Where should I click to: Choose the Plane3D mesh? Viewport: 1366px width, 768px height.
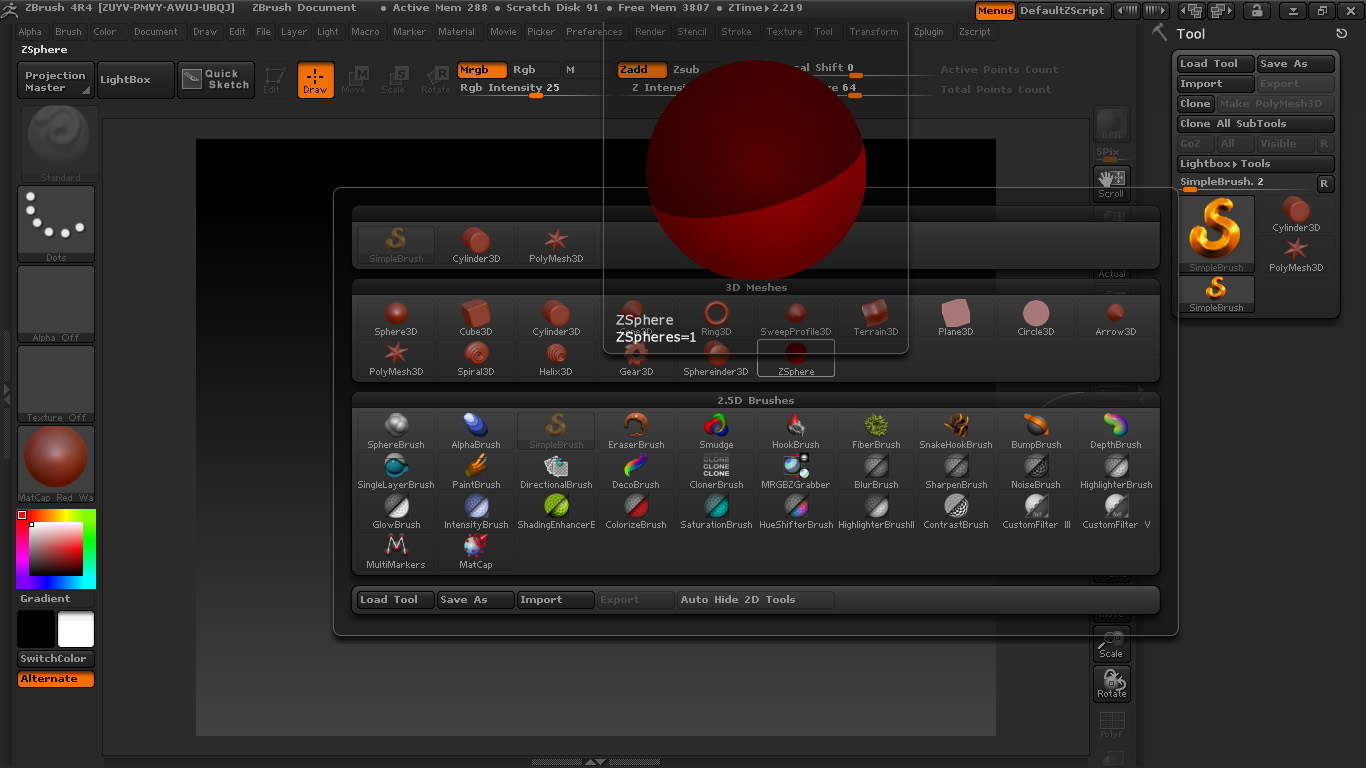click(x=956, y=319)
